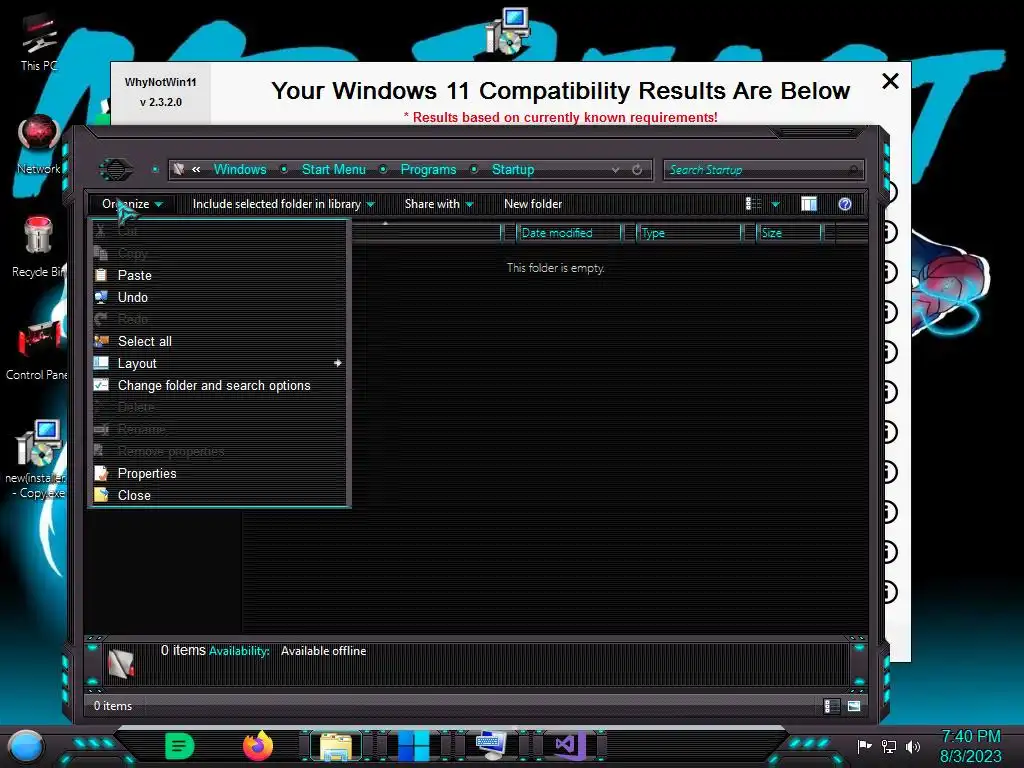The image size is (1024, 768).
Task: Open File Explorer from the taskbar
Action: coord(336,746)
